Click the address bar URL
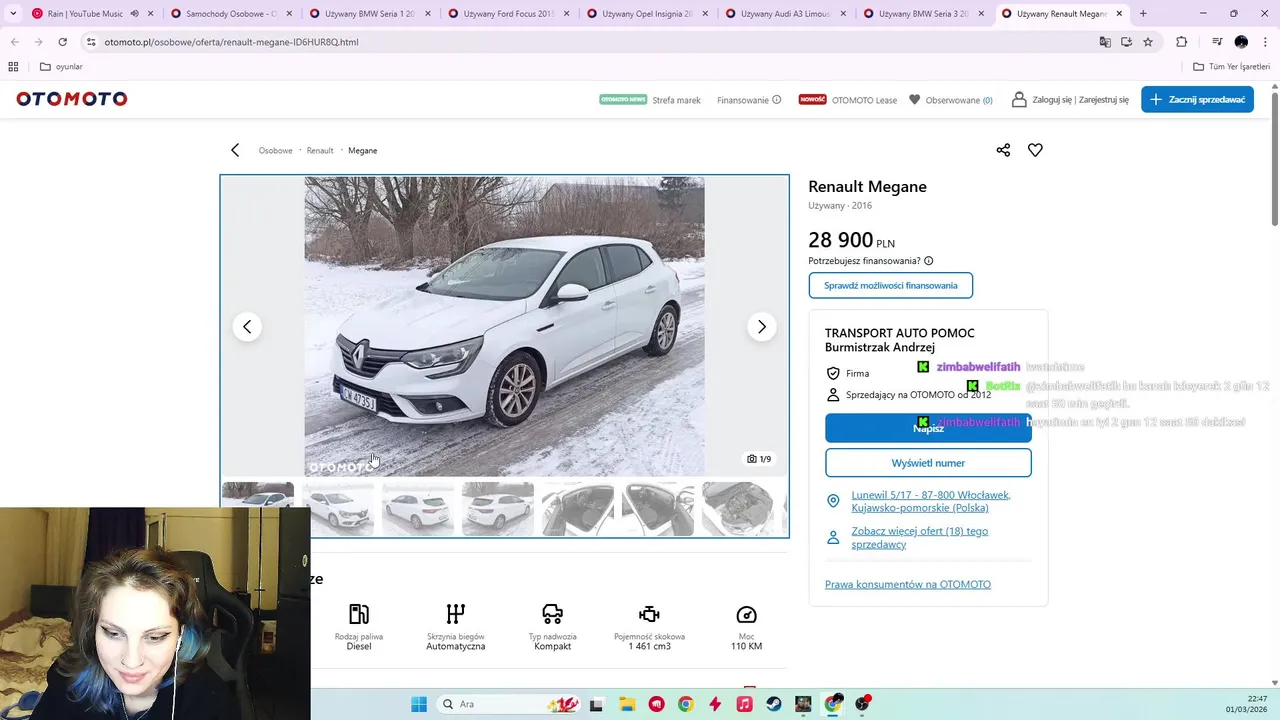This screenshot has width=1280, height=720. click(x=231, y=42)
